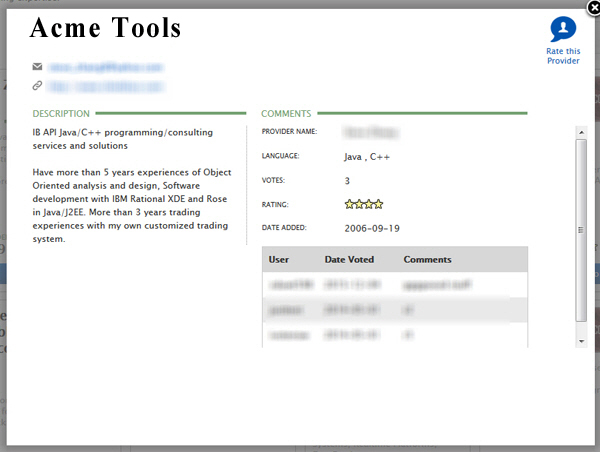Screen dimensions: 600x452
Task: Click the chain link website icon
Action: (37, 86)
